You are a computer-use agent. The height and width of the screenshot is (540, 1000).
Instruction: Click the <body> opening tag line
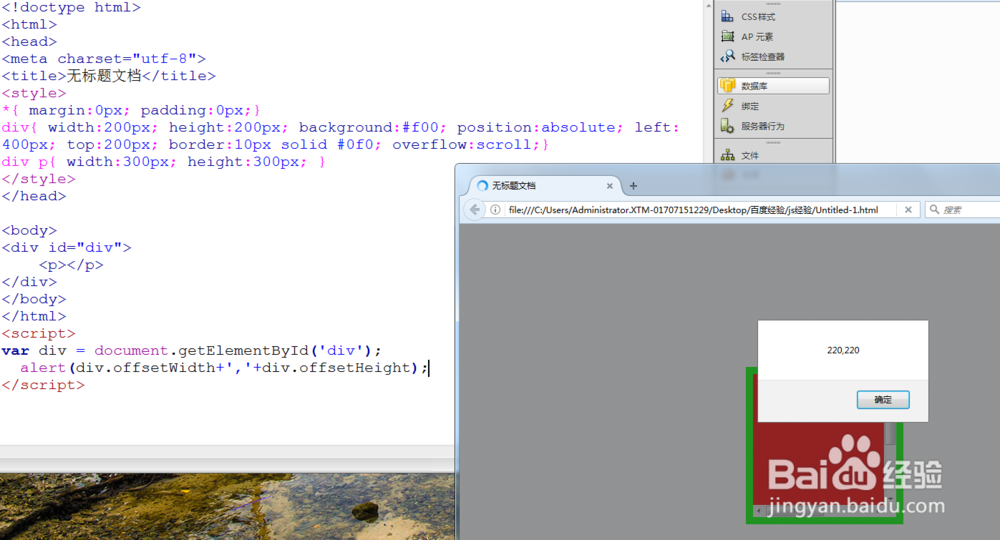point(29,230)
